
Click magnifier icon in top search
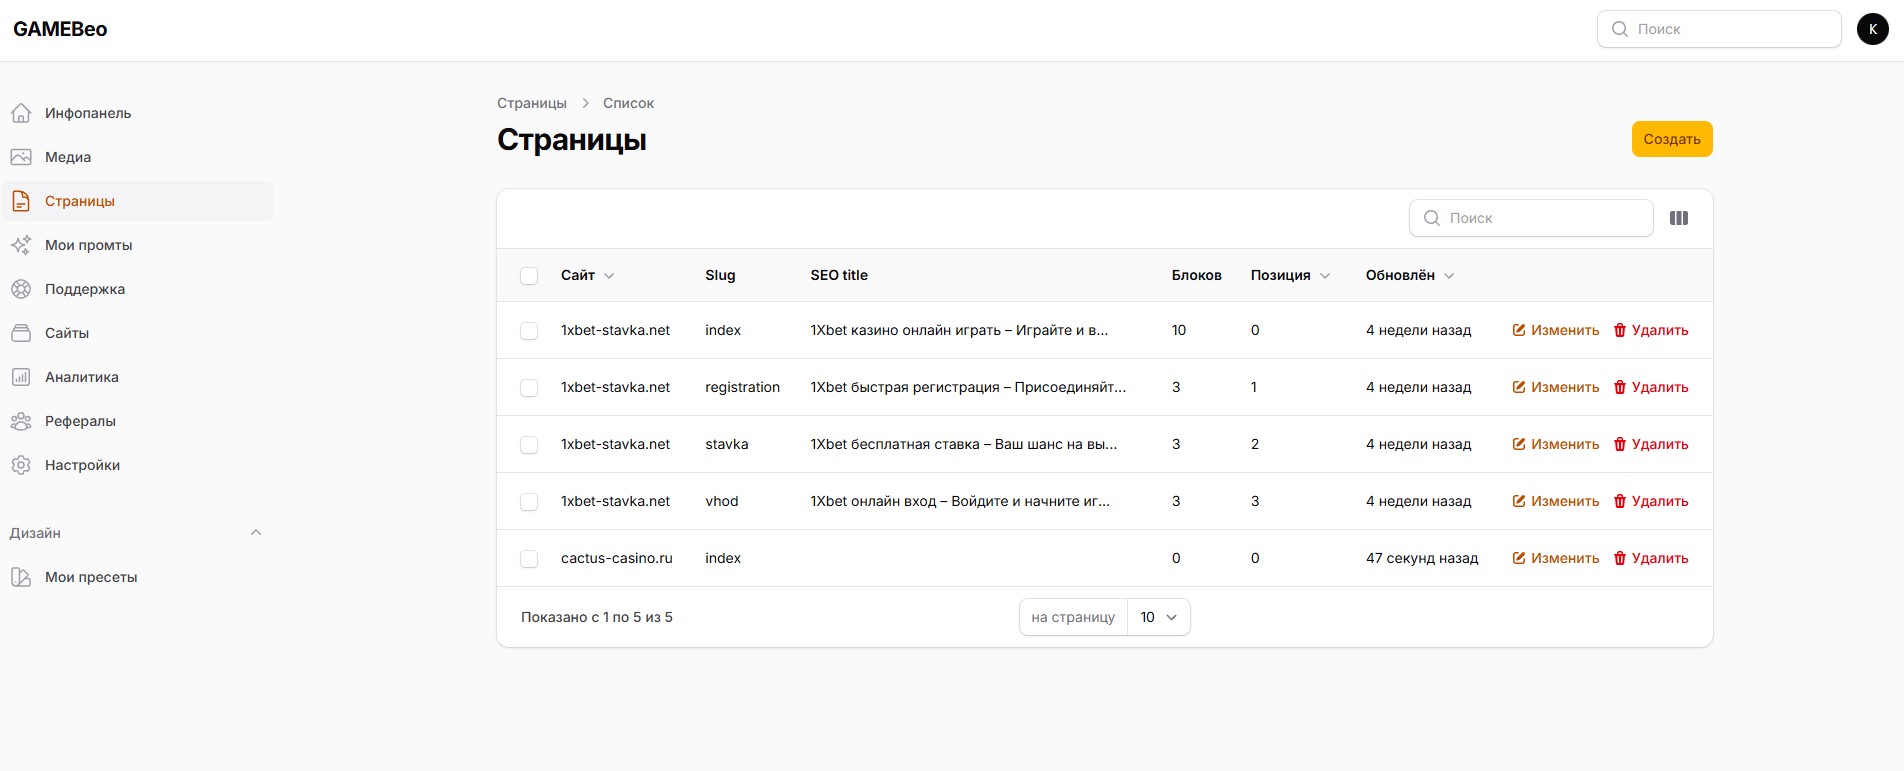coord(1620,29)
